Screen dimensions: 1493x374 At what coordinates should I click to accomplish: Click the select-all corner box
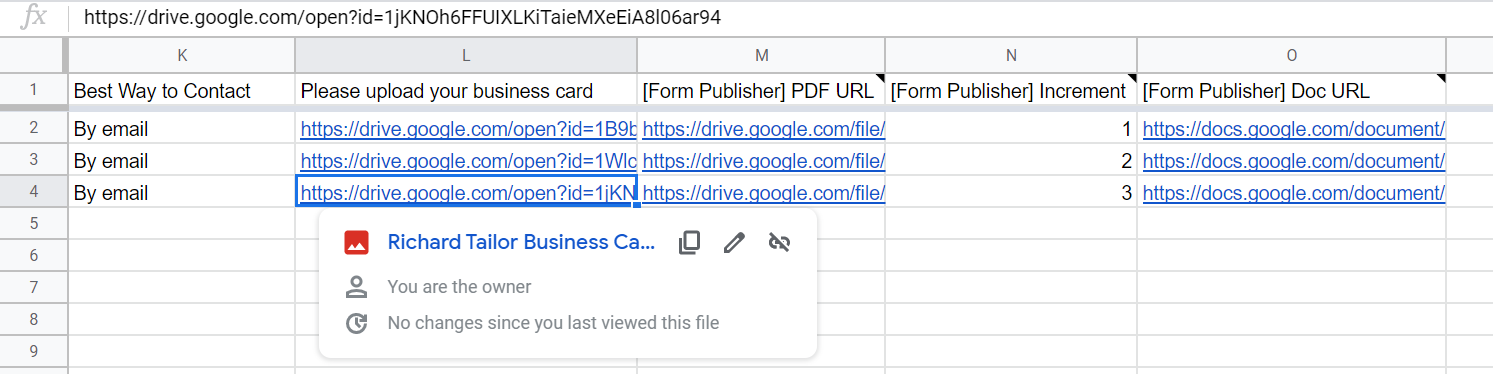pyautogui.click(x=33, y=55)
